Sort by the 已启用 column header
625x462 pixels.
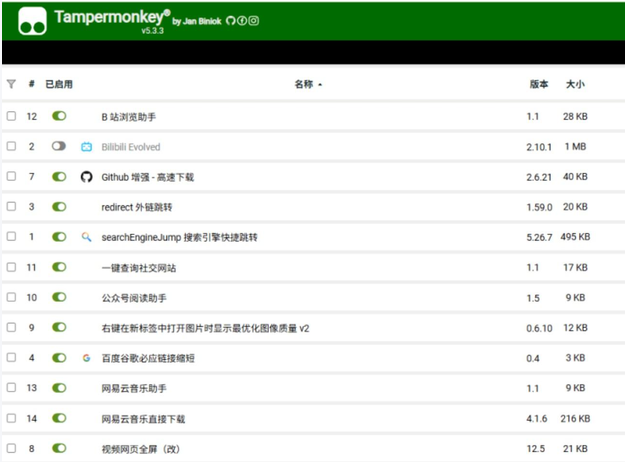59,84
